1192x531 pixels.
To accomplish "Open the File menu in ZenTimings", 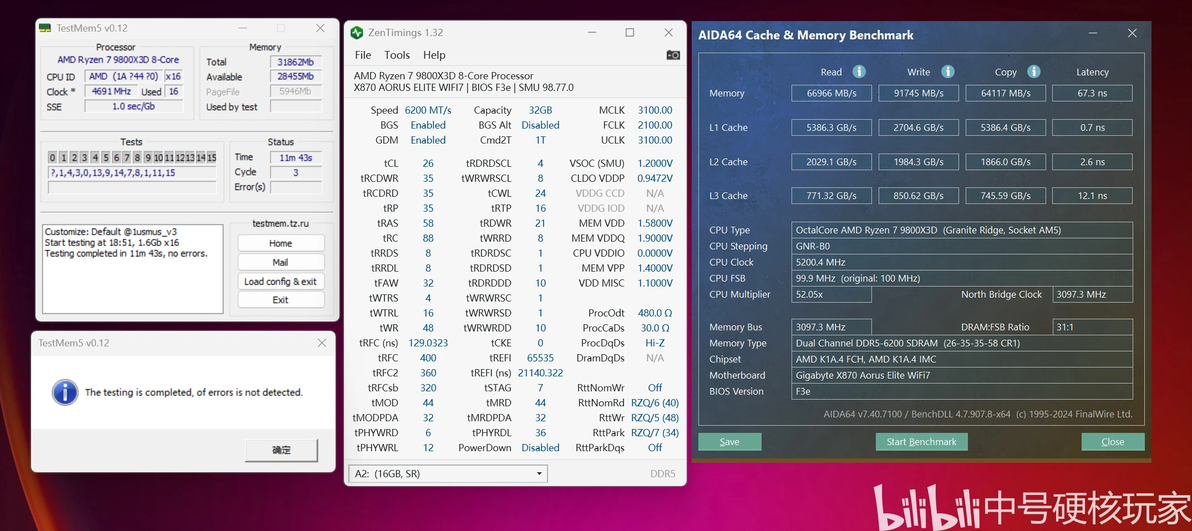I will click(363, 55).
